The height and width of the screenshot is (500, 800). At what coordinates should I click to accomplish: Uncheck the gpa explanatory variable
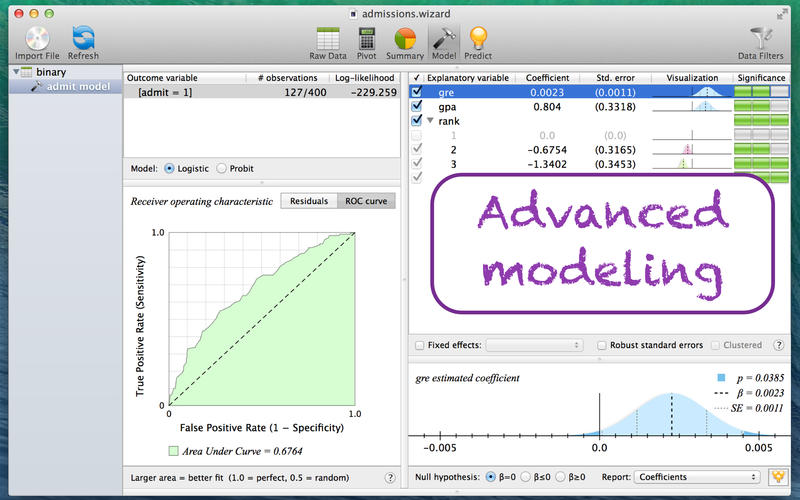click(x=417, y=106)
